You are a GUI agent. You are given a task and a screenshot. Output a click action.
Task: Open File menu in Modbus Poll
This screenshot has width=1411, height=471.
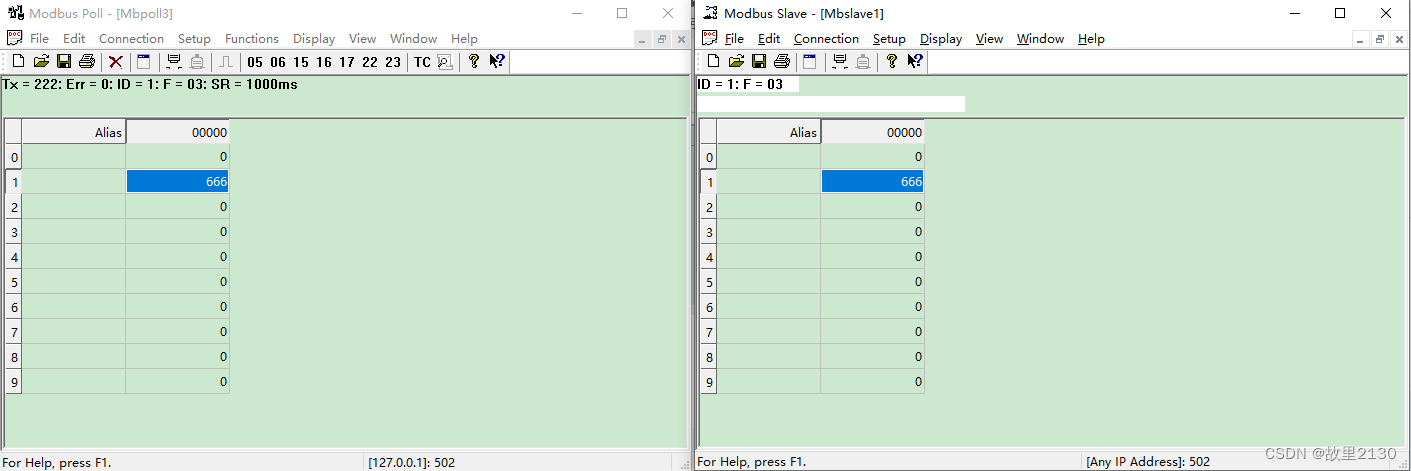39,39
